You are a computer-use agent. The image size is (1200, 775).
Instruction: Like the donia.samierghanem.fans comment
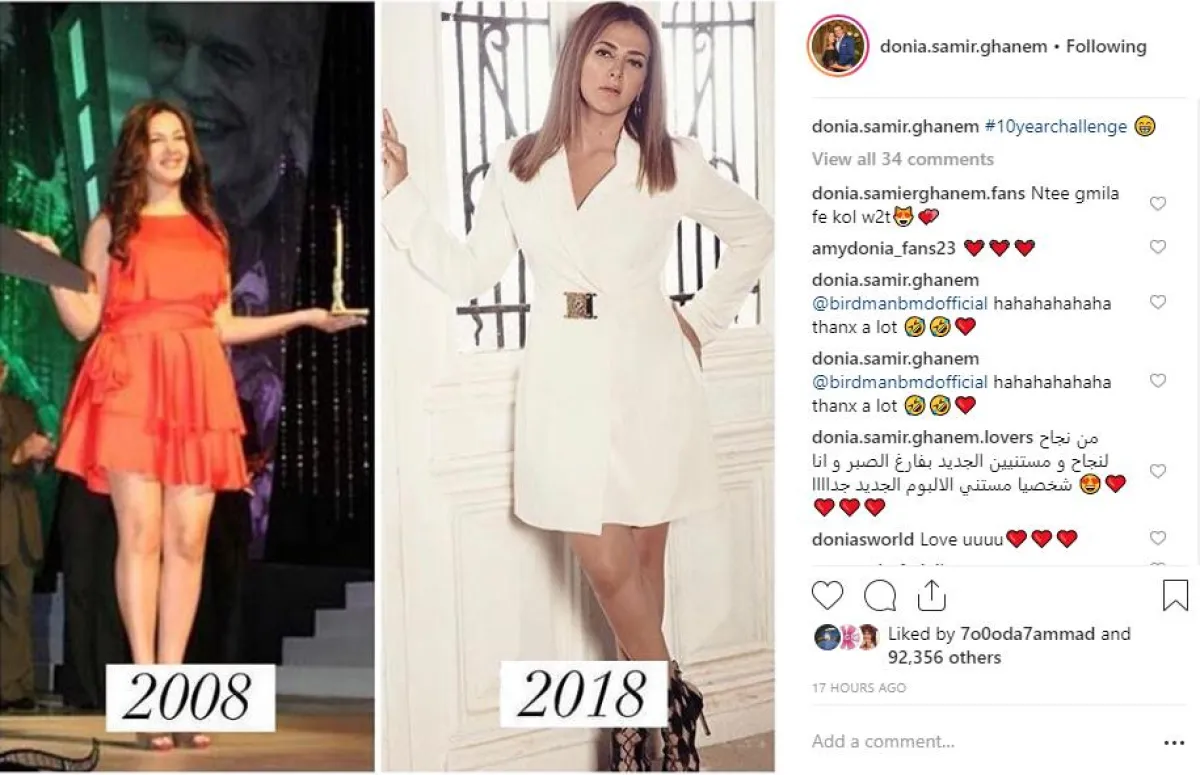coord(1158,204)
